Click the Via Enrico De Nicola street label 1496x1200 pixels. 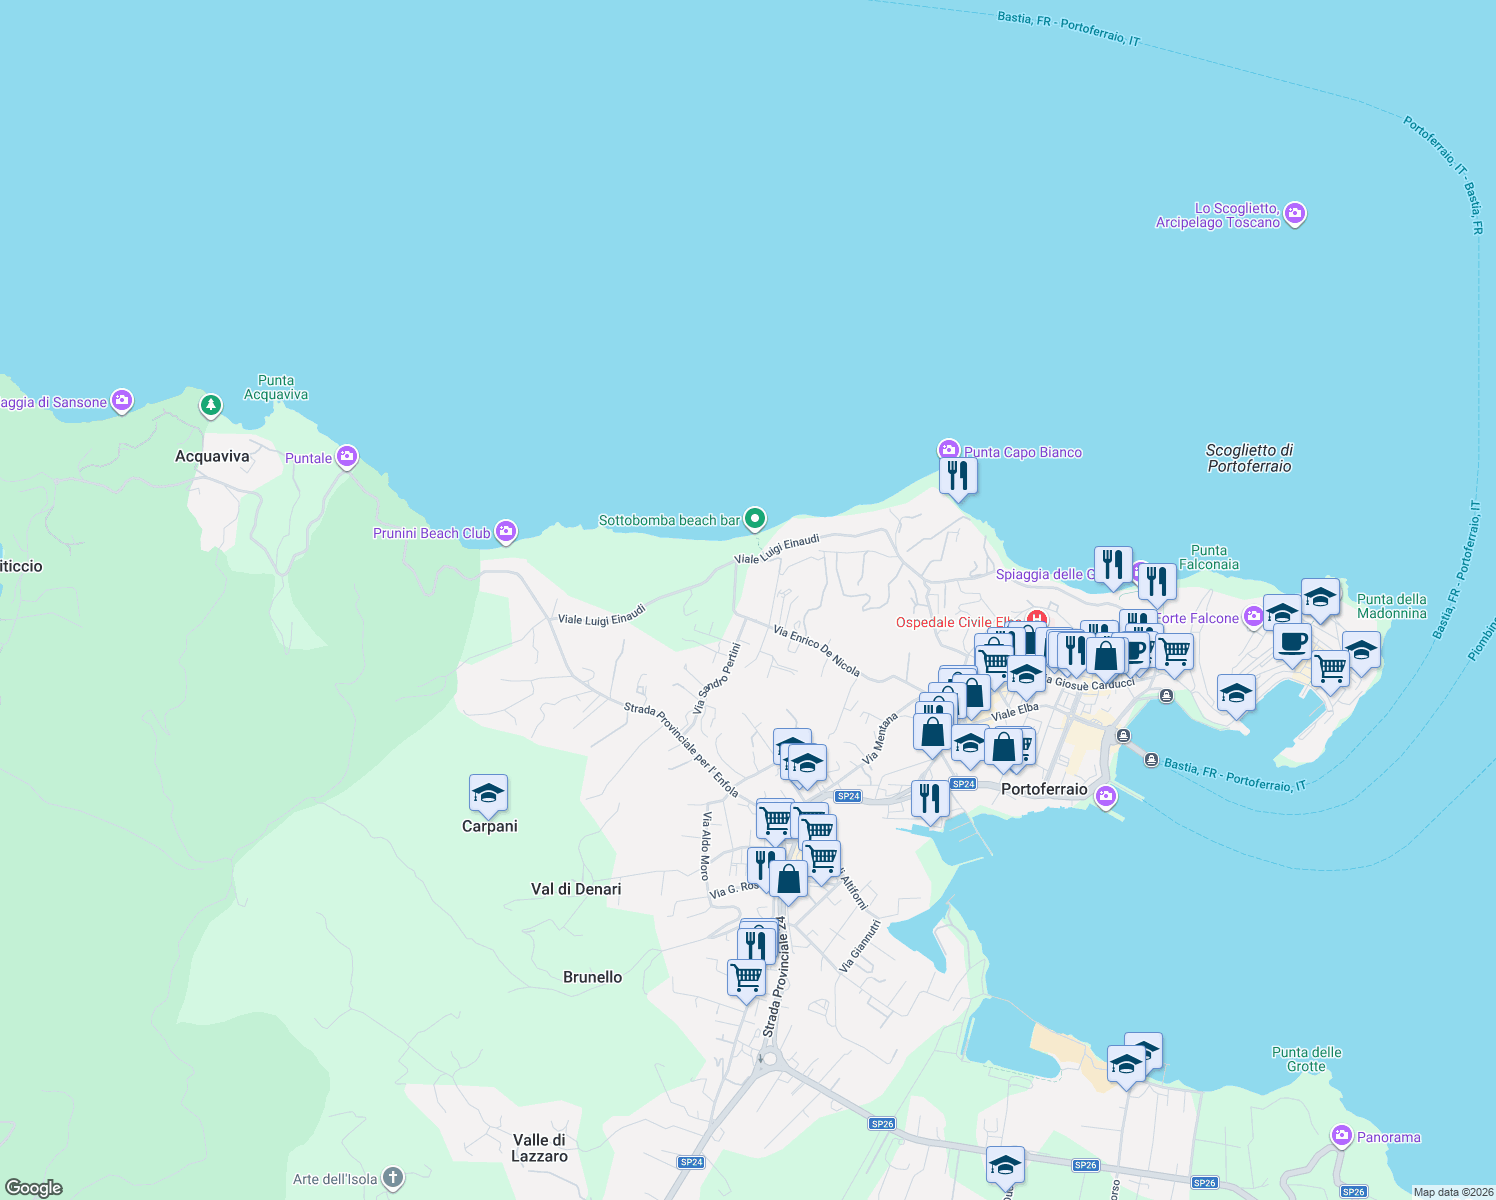coord(817,650)
